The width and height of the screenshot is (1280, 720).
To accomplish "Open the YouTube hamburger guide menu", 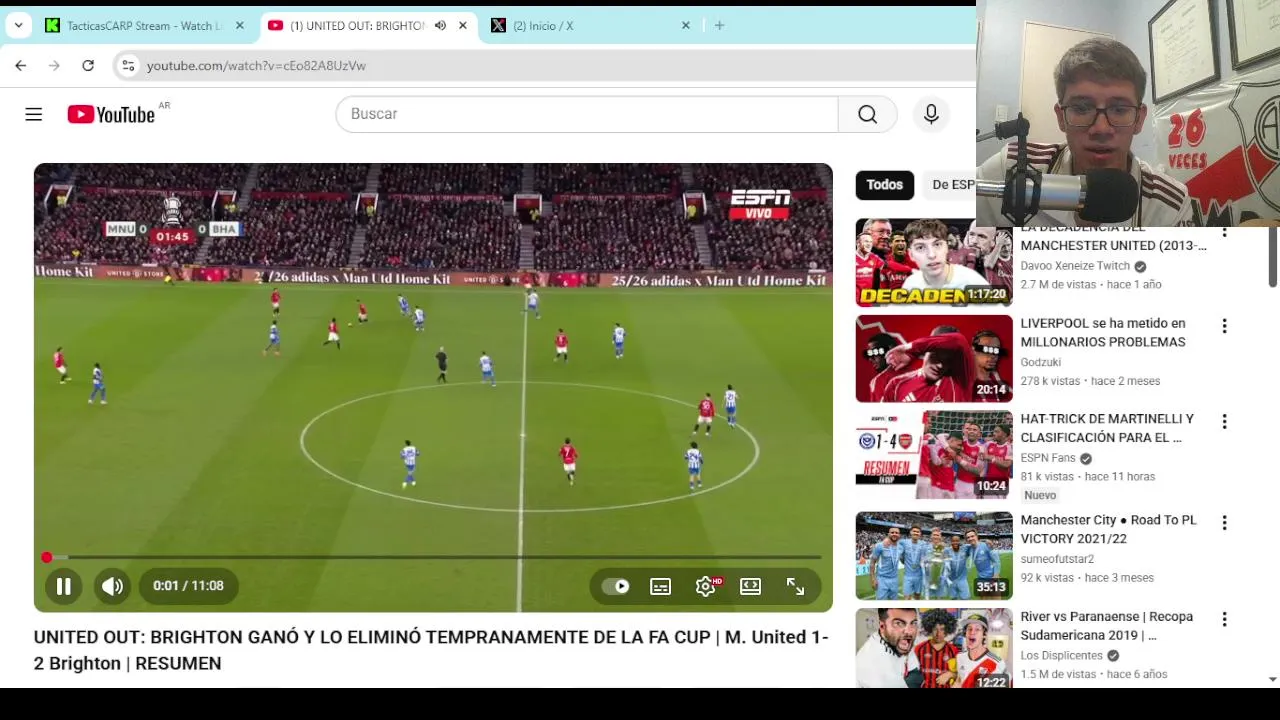I will (x=34, y=114).
